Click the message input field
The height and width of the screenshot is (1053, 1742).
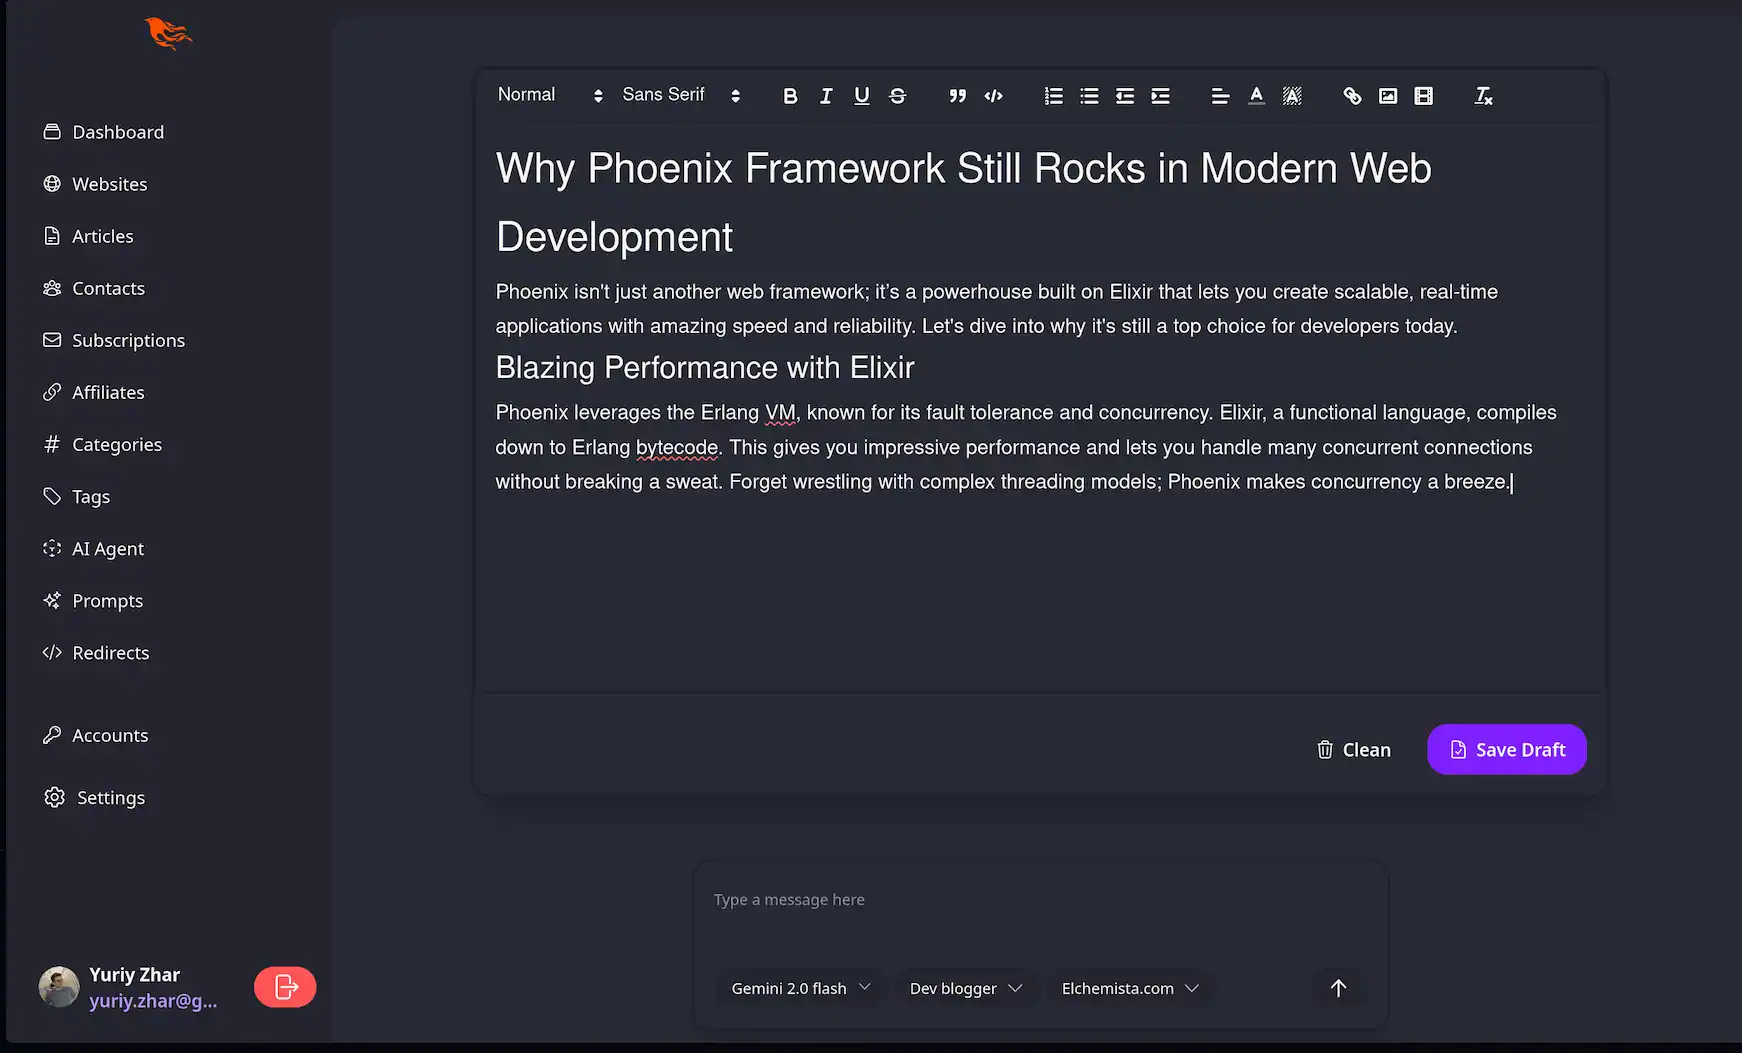[x=1040, y=899]
